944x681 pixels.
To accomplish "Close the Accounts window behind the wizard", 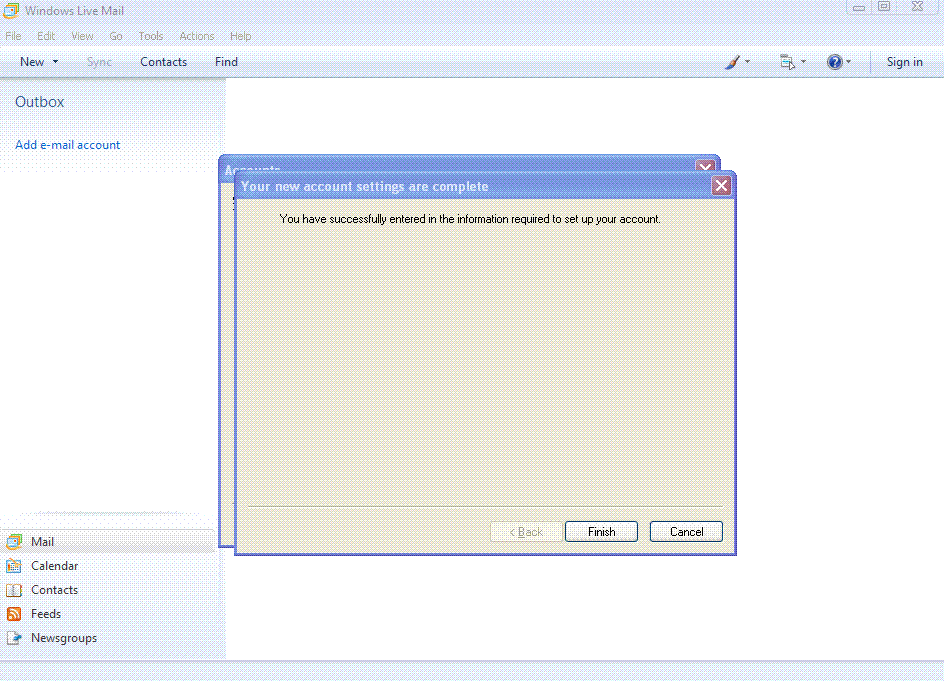I will point(705,166).
